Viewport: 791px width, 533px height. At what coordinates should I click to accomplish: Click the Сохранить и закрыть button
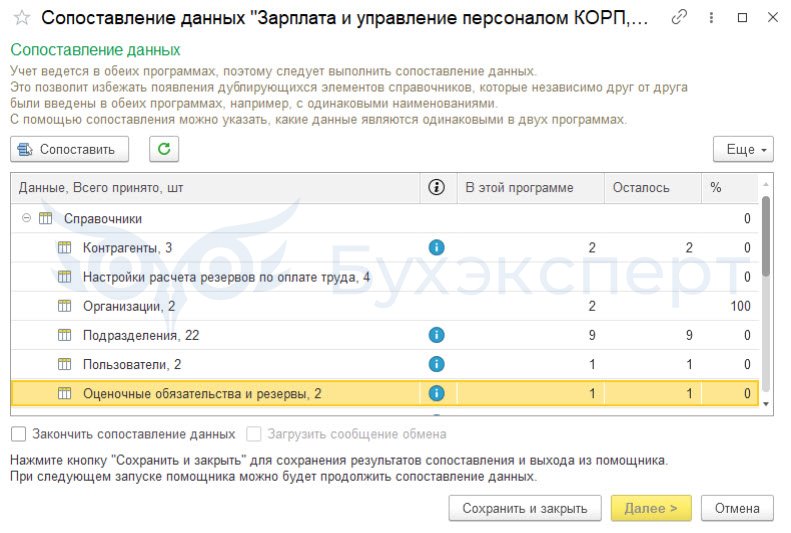pyautogui.click(x=525, y=508)
